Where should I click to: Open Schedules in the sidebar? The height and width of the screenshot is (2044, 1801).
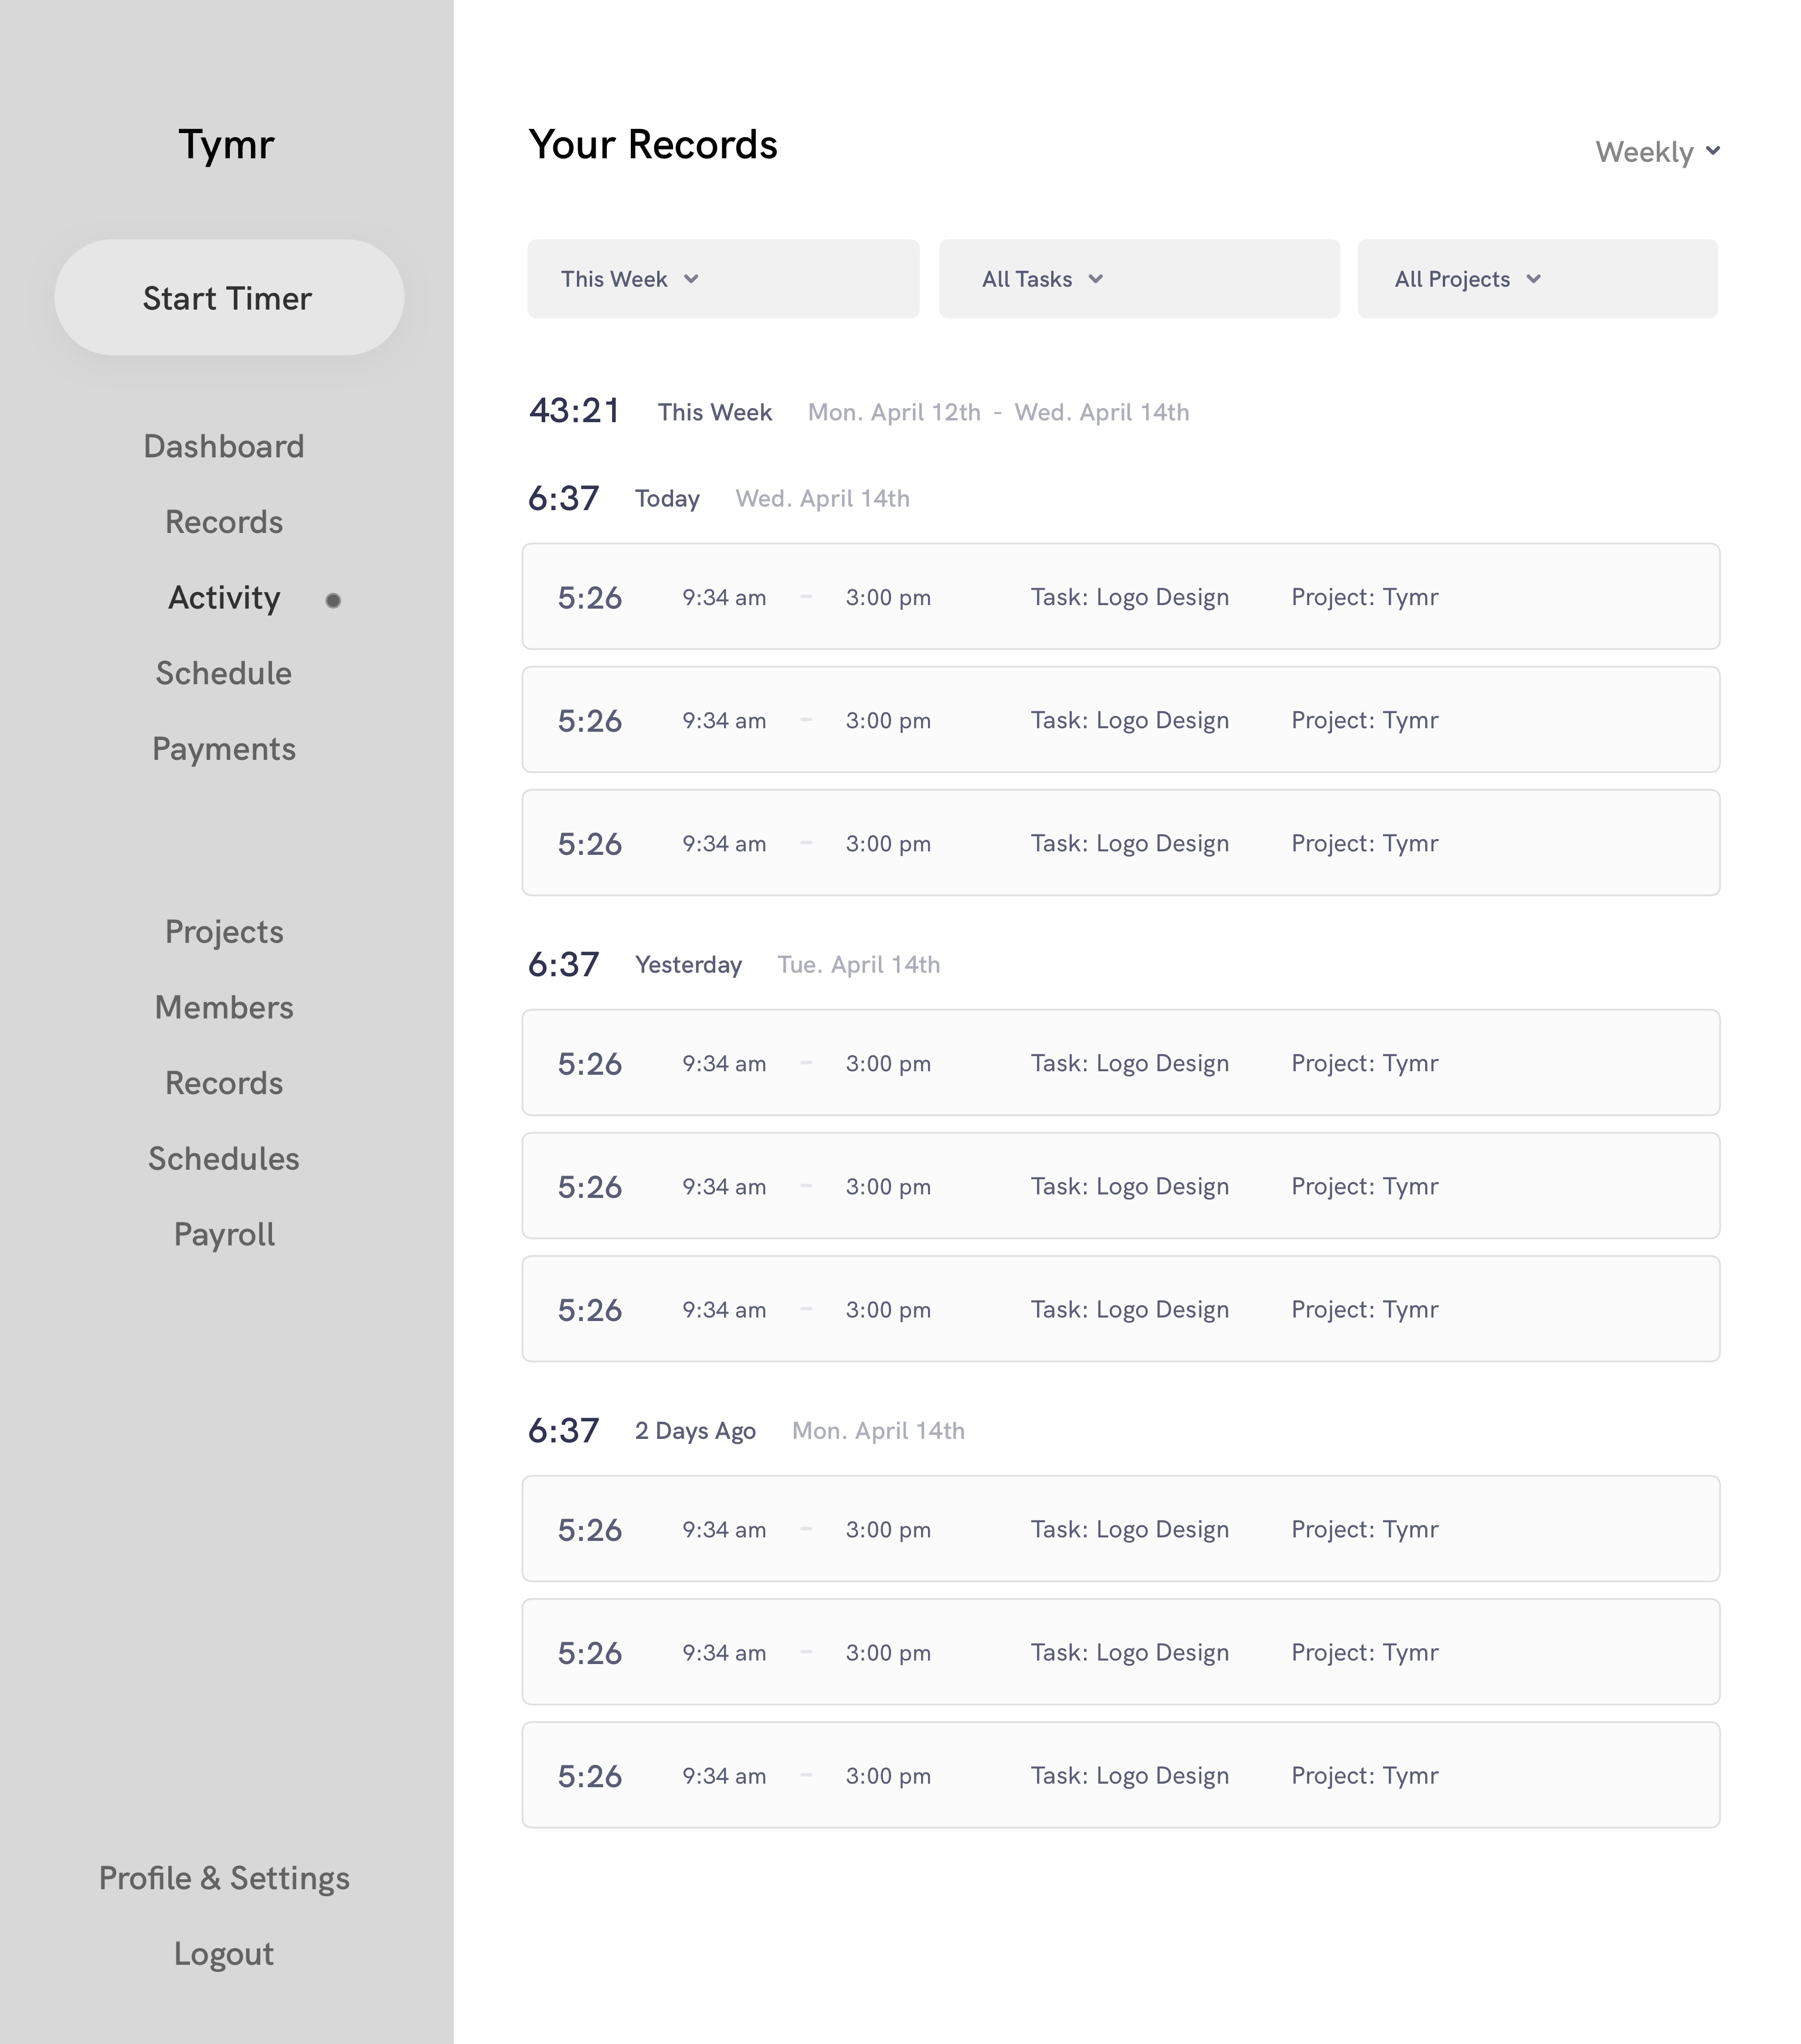point(224,1159)
